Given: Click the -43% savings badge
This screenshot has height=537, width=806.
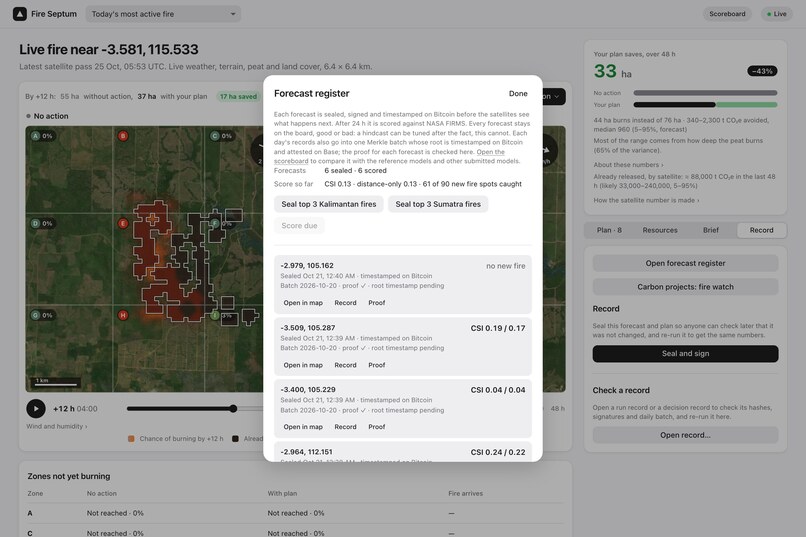Looking at the screenshot, I should (762, 71).
